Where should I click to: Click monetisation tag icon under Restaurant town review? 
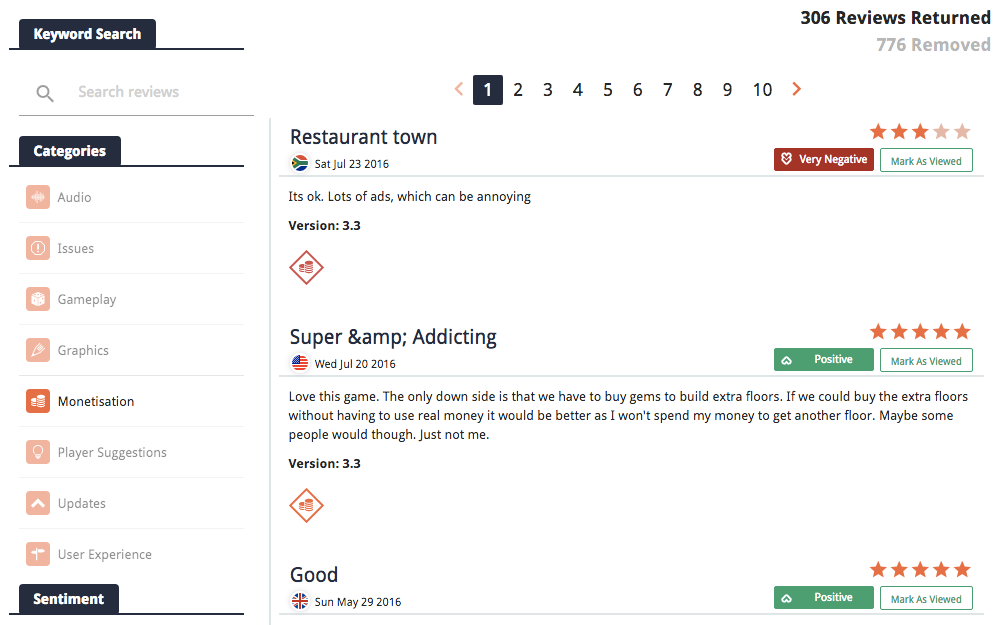(x=306, y=267)
